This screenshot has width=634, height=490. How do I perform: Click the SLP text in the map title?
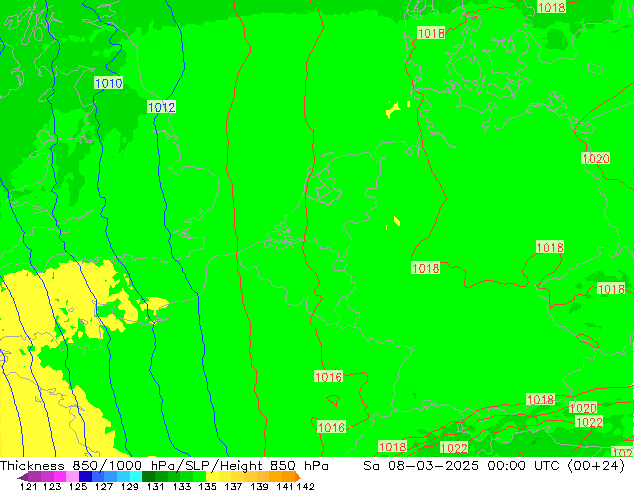tap(198, 466)
